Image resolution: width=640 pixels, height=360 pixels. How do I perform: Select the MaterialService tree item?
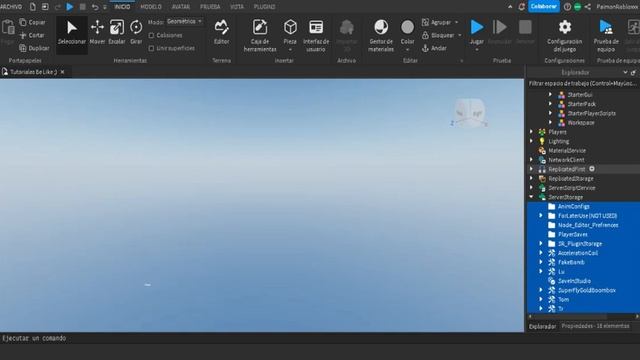pos(567,151)
